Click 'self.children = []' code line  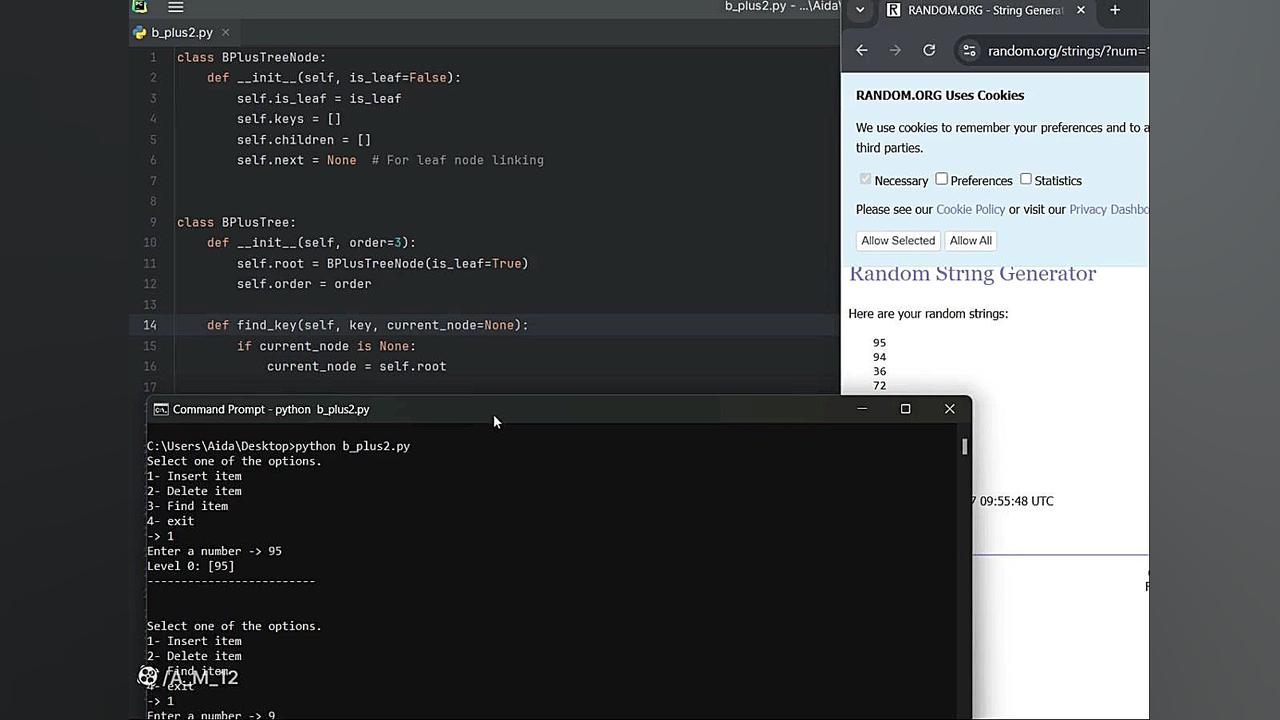(x=304, y=140)
